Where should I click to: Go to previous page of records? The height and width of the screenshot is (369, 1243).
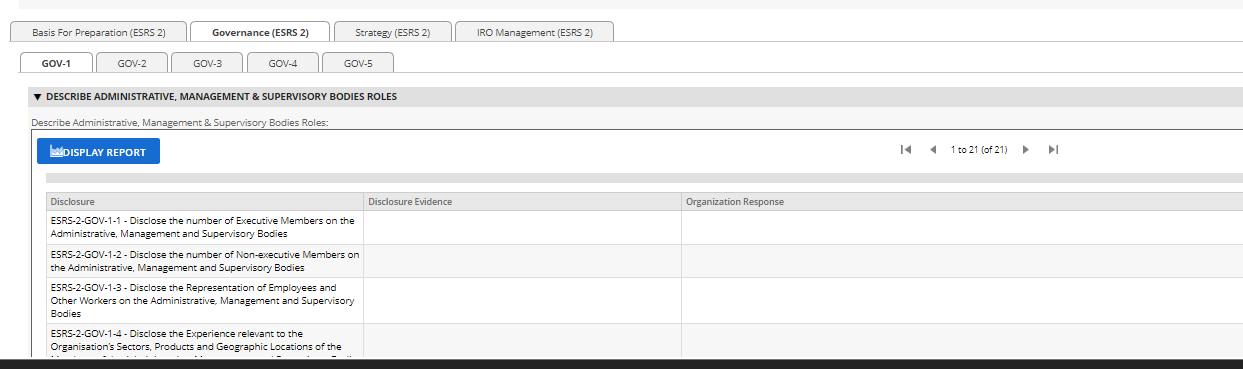932,150
